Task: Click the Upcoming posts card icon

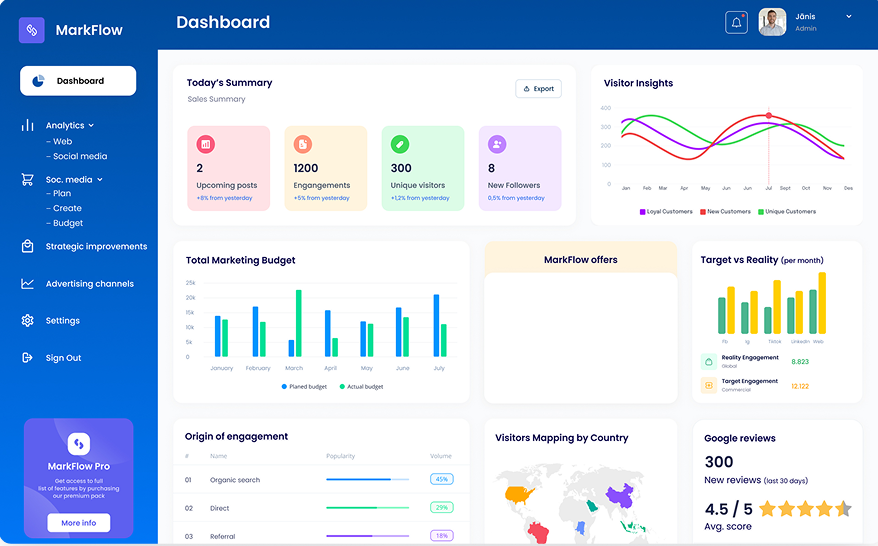Action: point(206,144)
